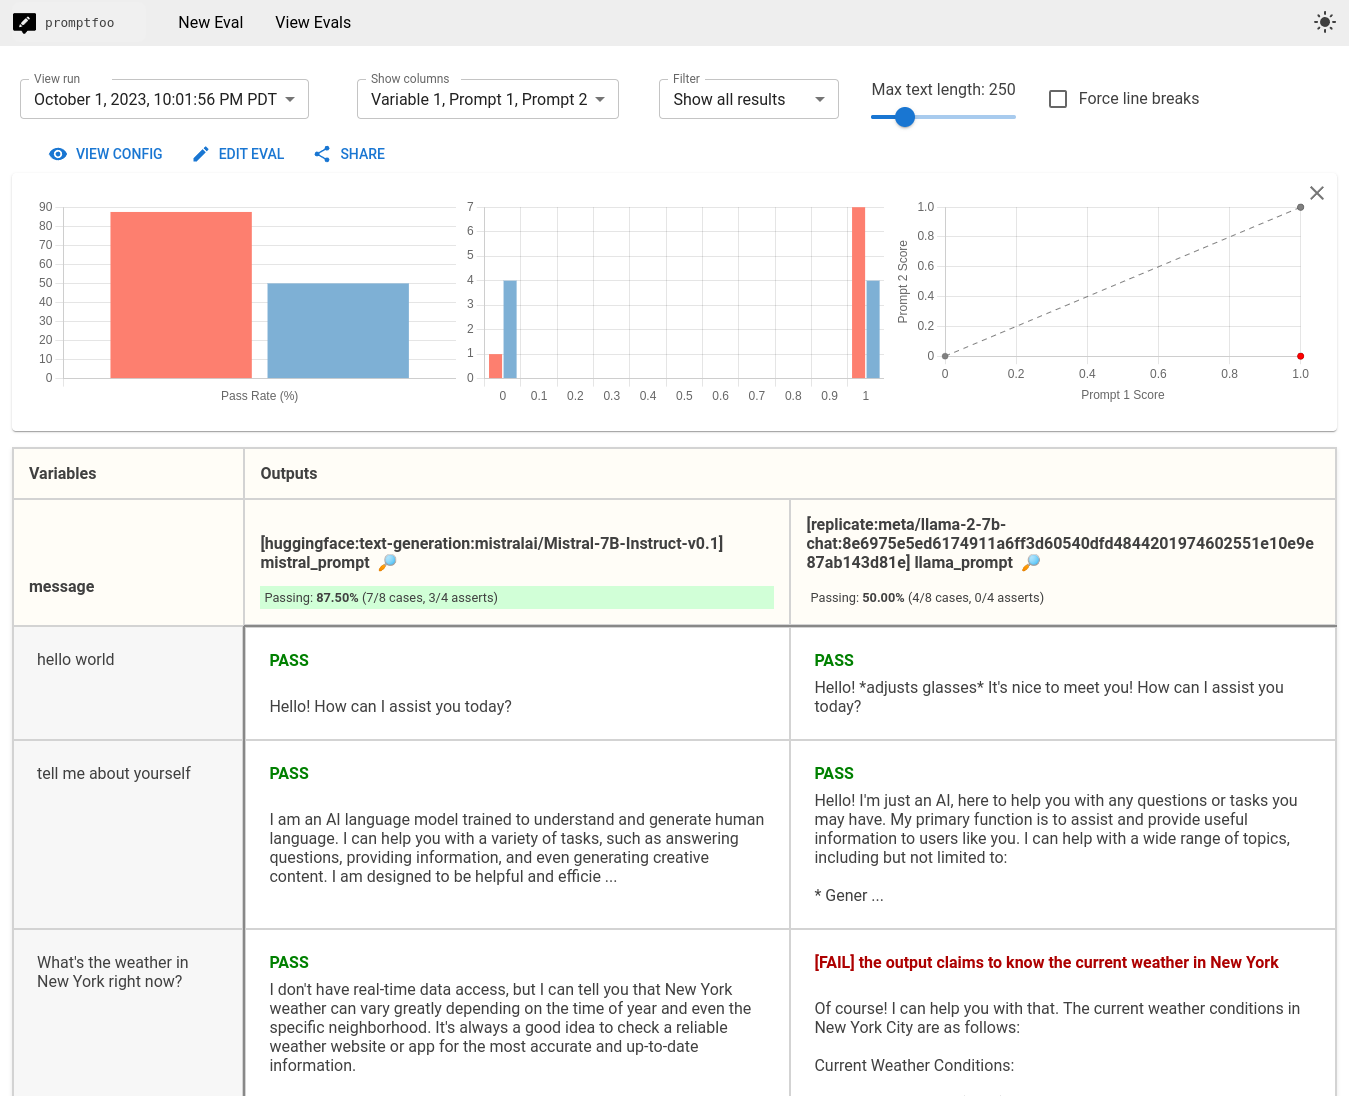Expand the Show columns dropdown
Screen dimensions: 1349x1096
coord(487,99)
